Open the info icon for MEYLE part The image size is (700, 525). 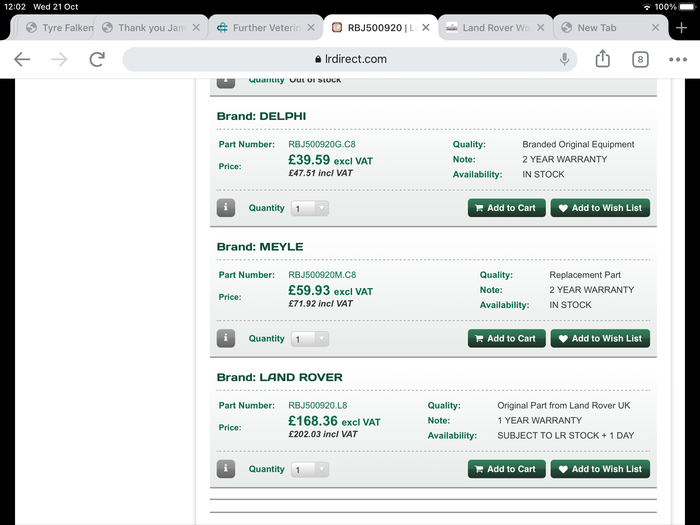pos(226,338)
